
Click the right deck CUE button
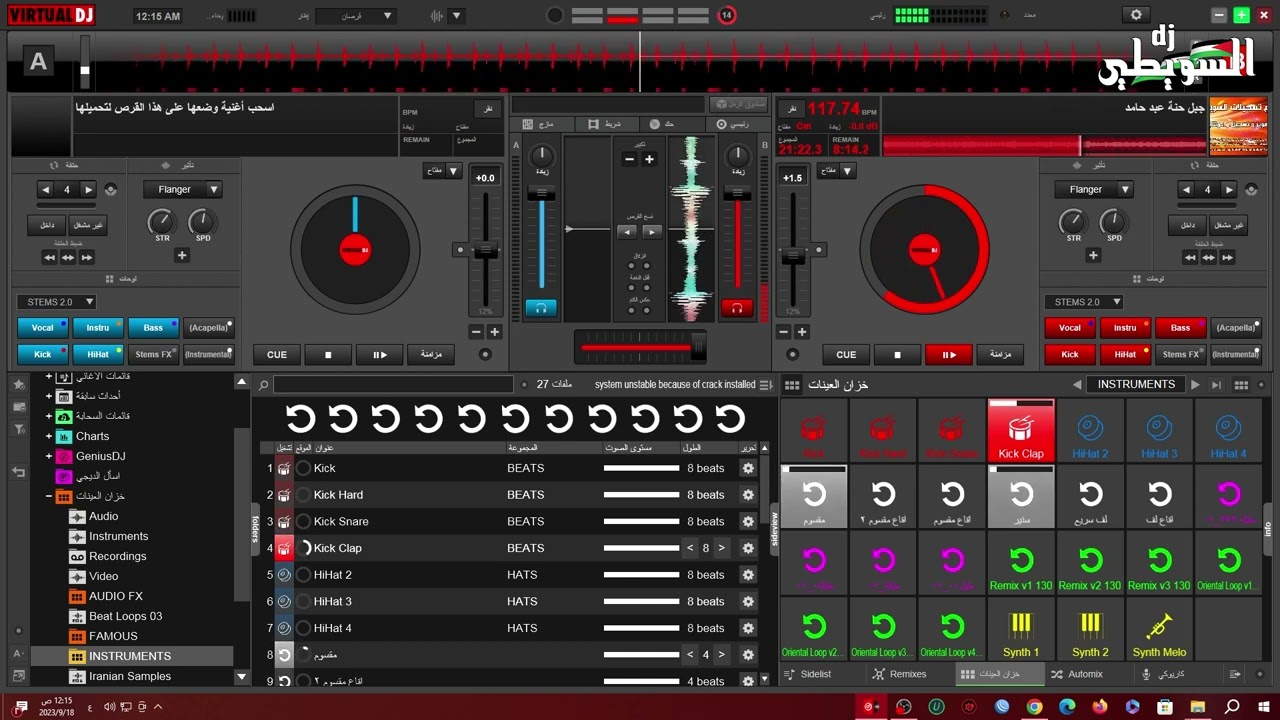pos(846,354)
